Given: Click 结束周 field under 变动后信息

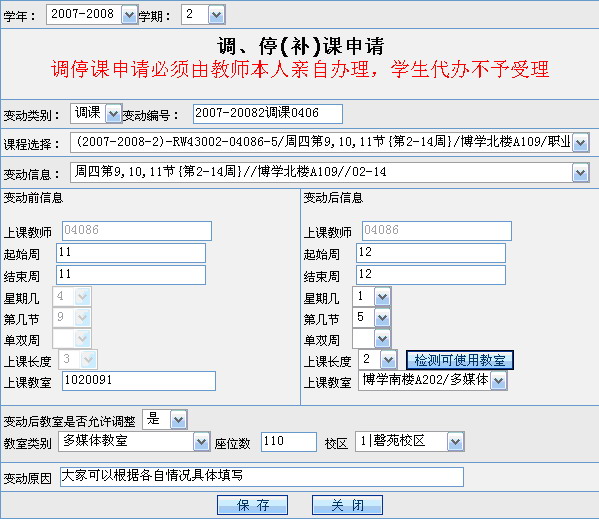Looking at the screenshot, I should point(431,275).
